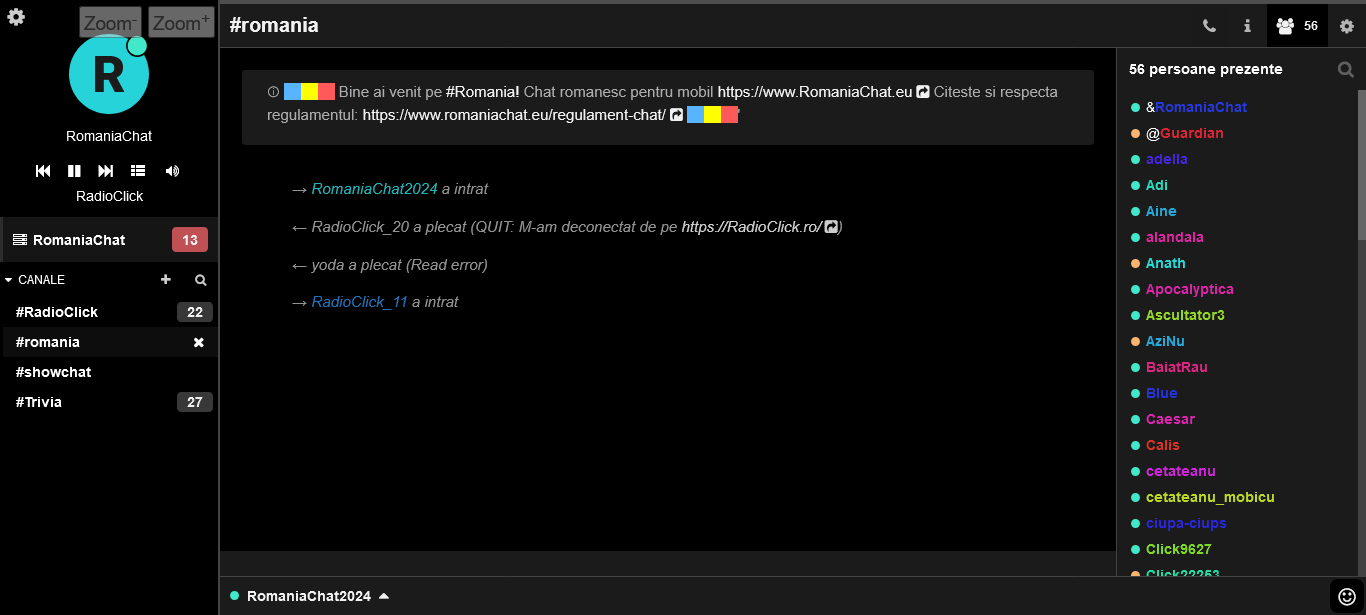This screenshot has width=1366, height=615.
Task: Search users with the magnifier icon
Action: click(1346, 69)
